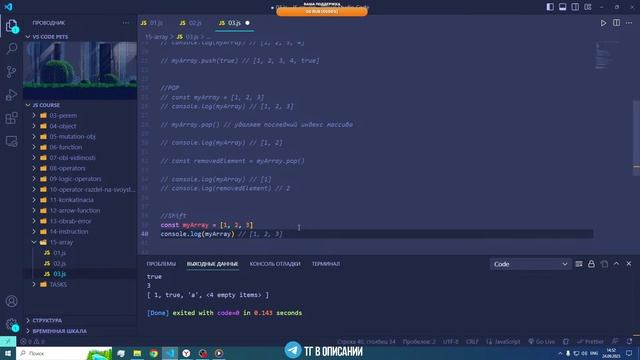
Task: Open the status bar notifications bell
Action: pos(629,342)
